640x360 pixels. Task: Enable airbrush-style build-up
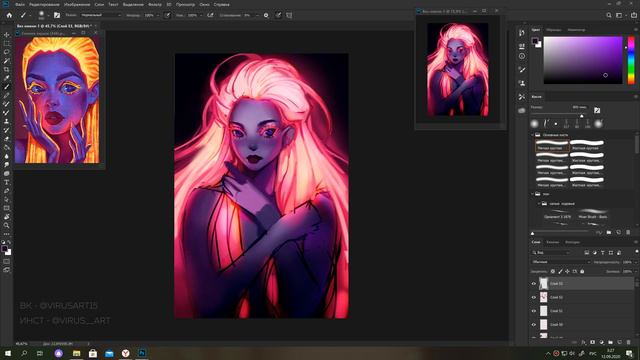pyautogui.click(x=210, y=15)
